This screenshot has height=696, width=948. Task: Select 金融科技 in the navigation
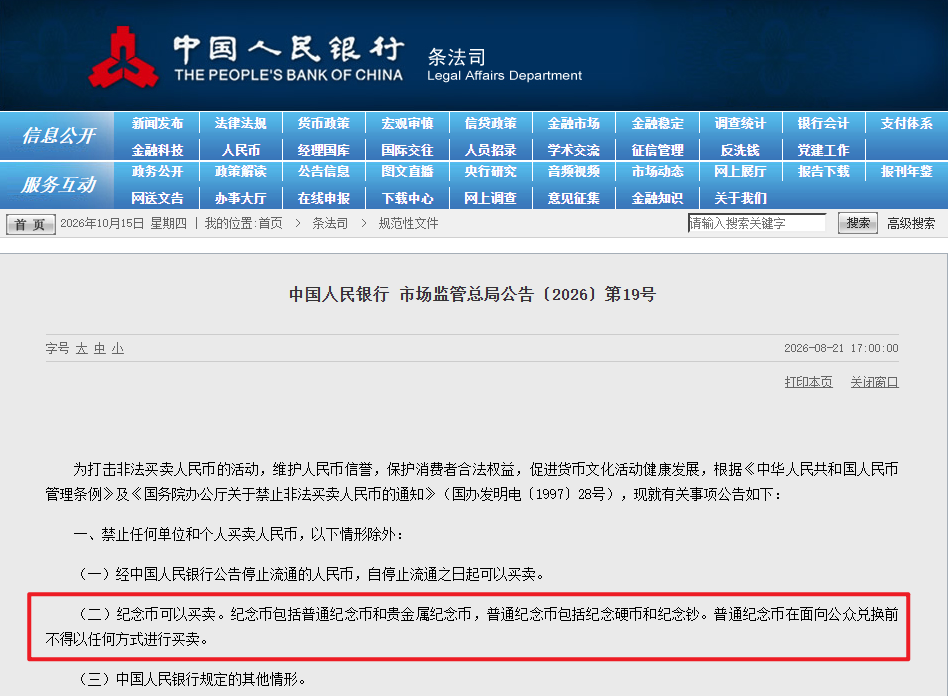coord(157,150)
